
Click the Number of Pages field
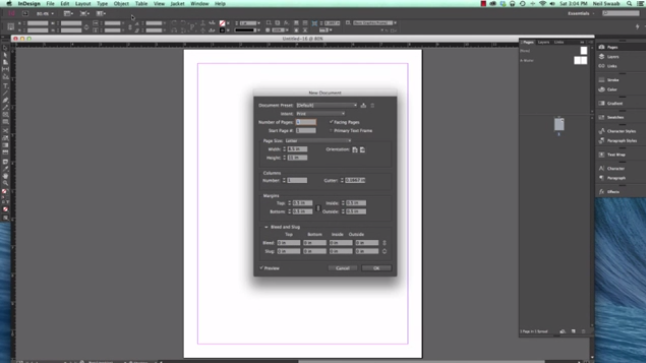coord(306,122)
